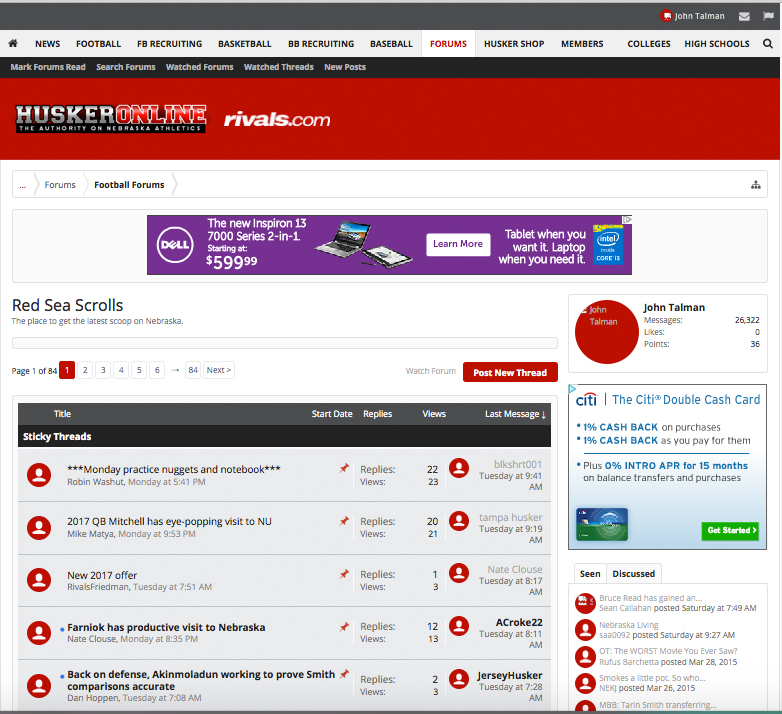Open the MEMBERS menu item

(582, 44)
